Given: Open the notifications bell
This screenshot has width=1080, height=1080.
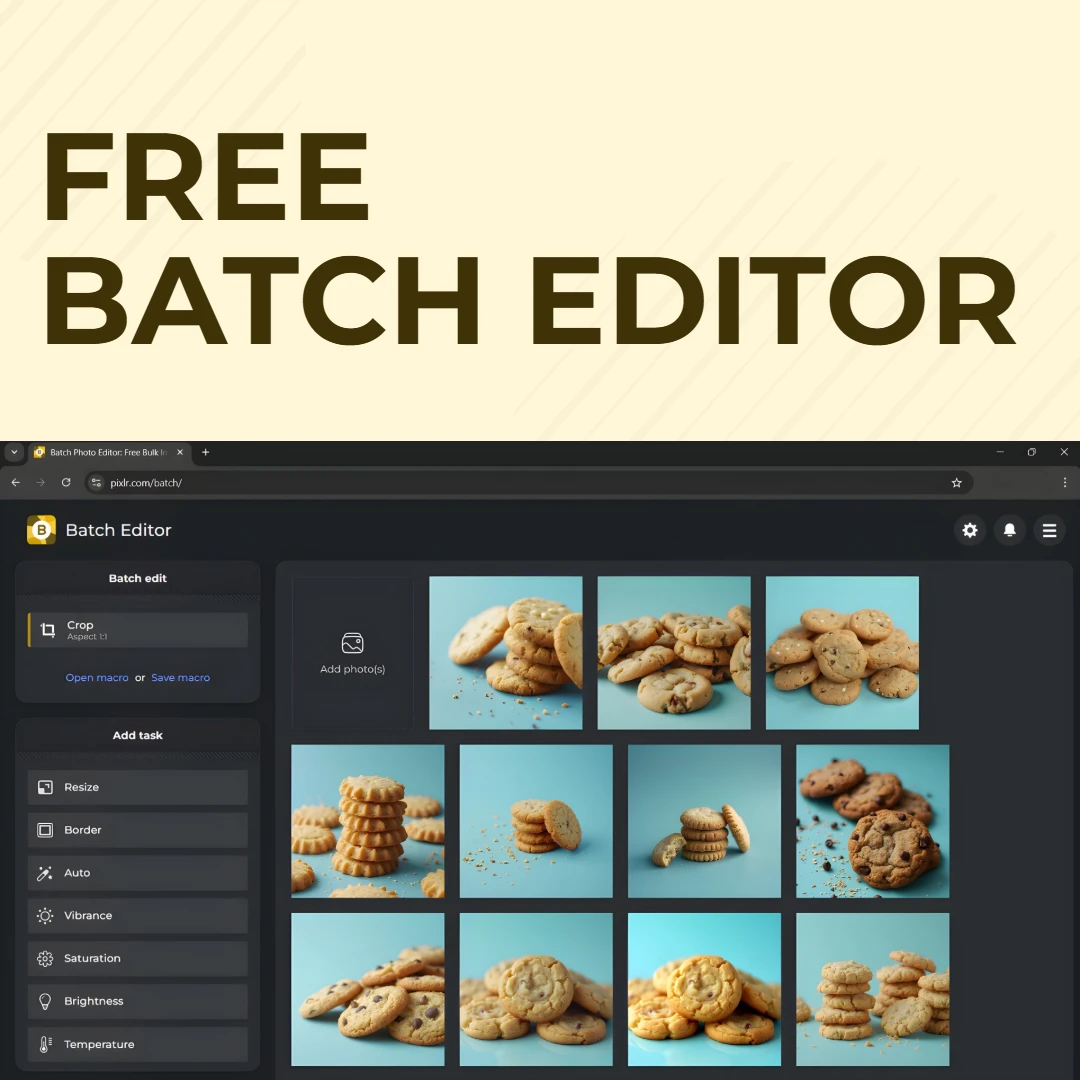Looking at the screenshot, I should click(x=1010, y=530).
